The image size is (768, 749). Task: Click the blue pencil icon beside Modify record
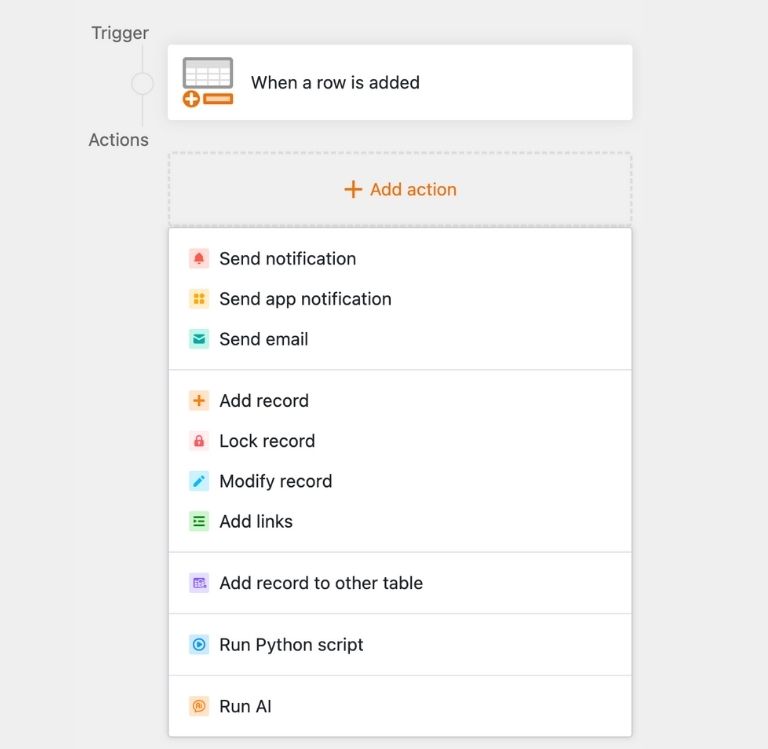click(199, 481)
